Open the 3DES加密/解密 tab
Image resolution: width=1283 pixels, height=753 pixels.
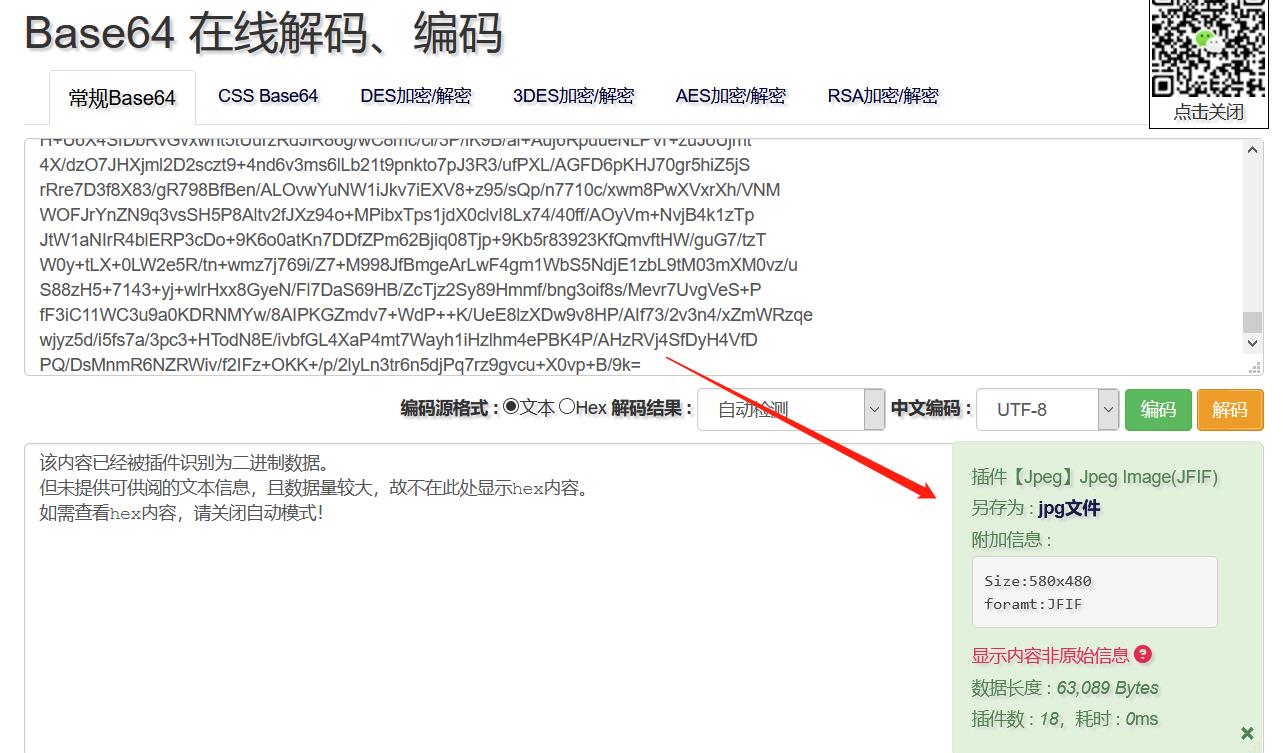pyautogui.click(x=574, y=96)
